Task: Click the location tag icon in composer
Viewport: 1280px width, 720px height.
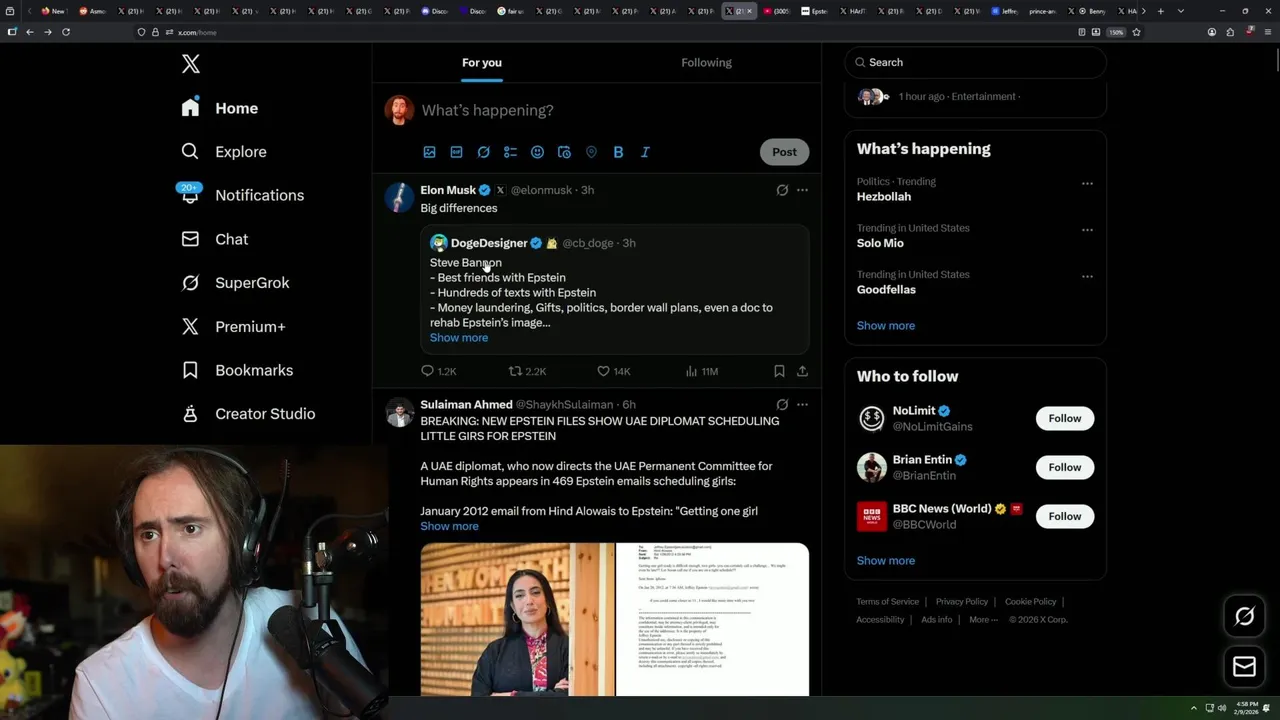Action: (x=591, y=152)
